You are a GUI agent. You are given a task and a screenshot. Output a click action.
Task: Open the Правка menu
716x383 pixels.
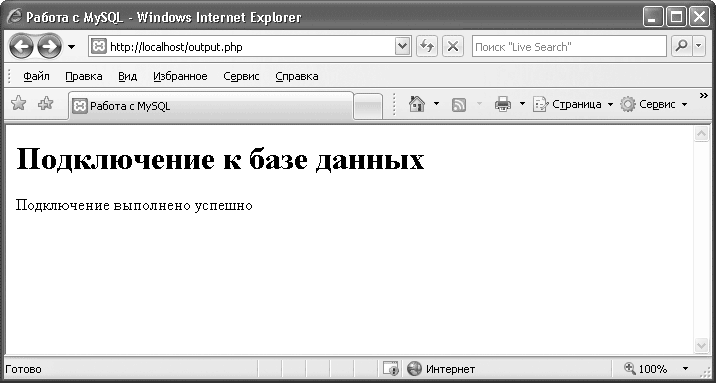pos(84,76)
